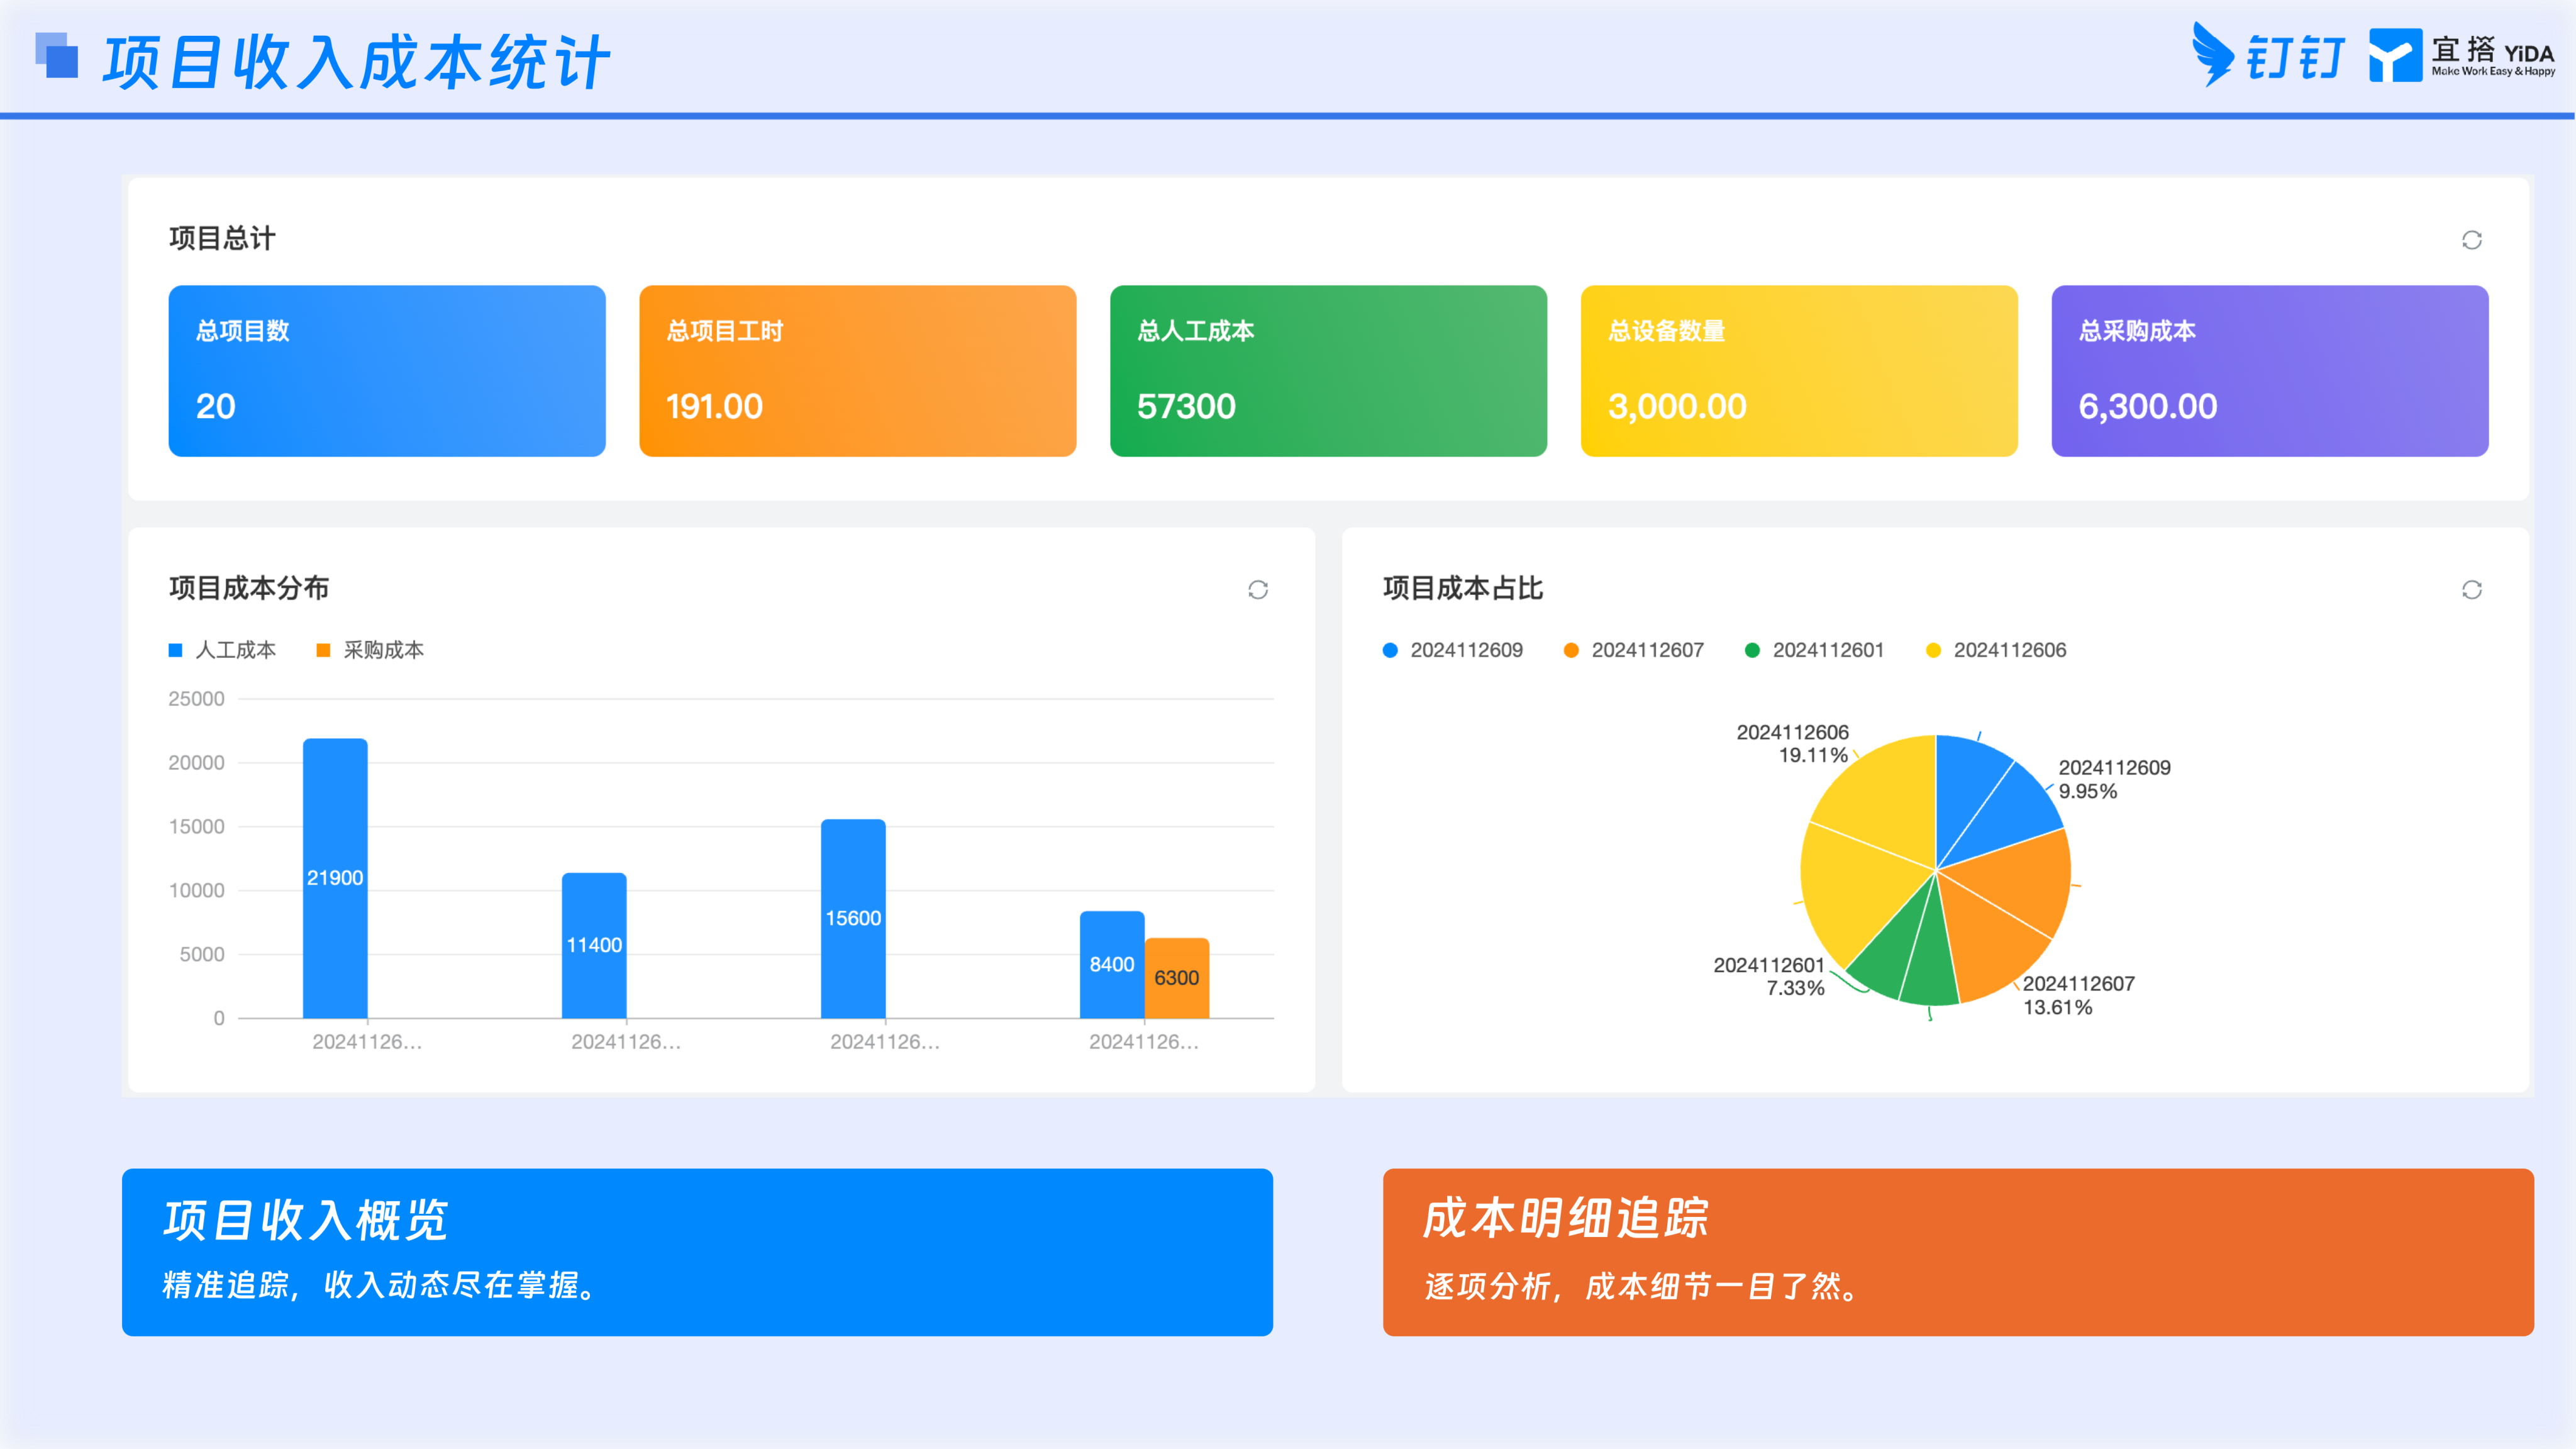Open the 总设备数量 summary card

(x=1799, y=371)
